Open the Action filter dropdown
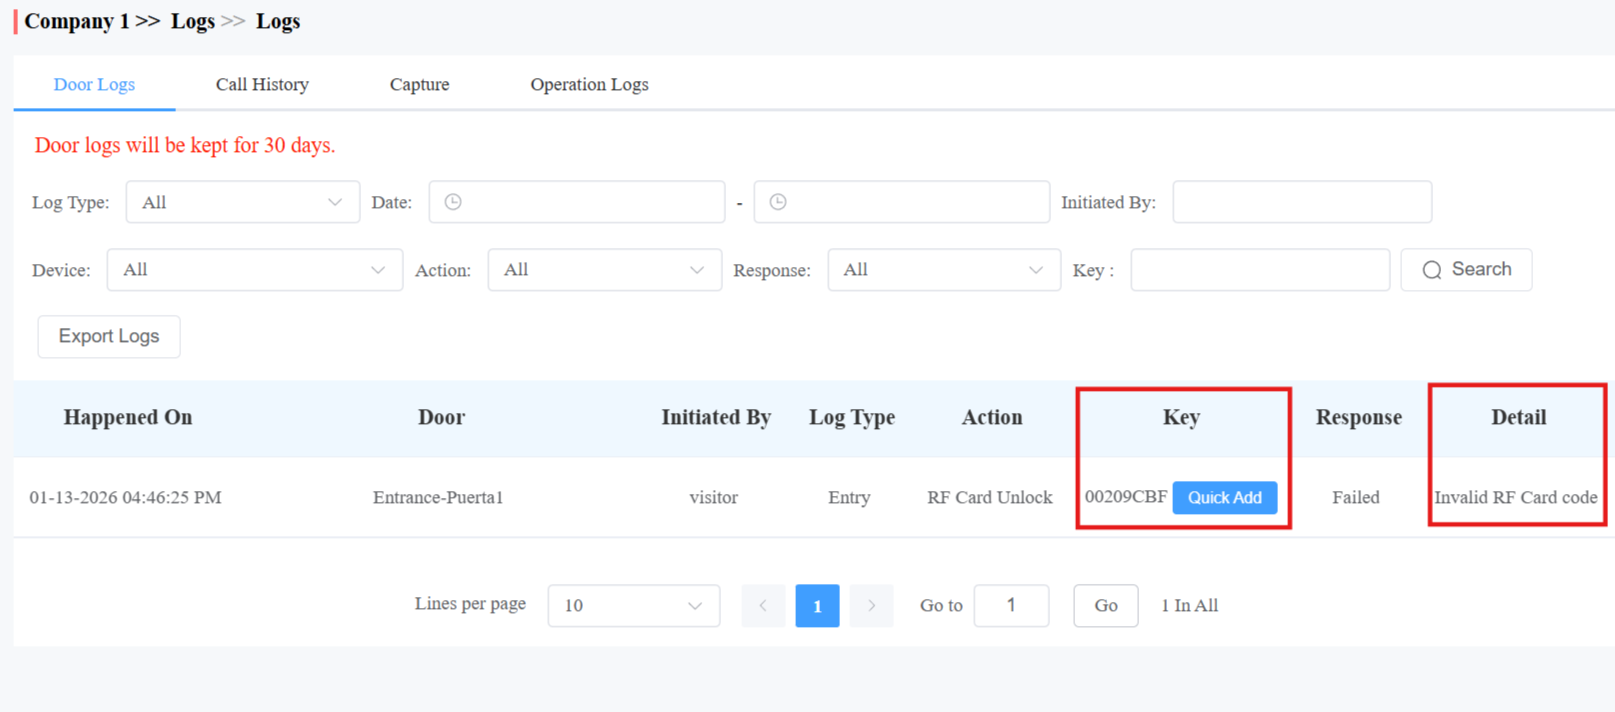1615x712 pixels. point(605,270)
